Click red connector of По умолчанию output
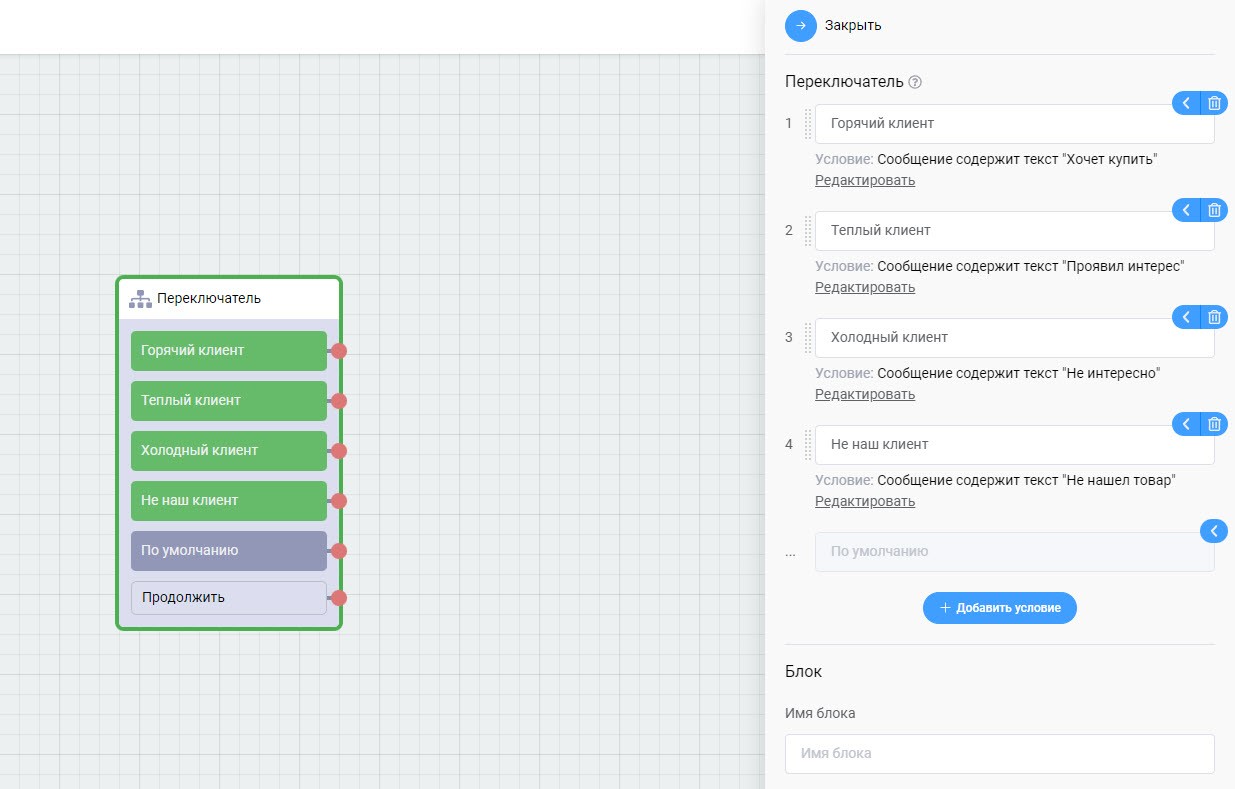 click(339, 551)
